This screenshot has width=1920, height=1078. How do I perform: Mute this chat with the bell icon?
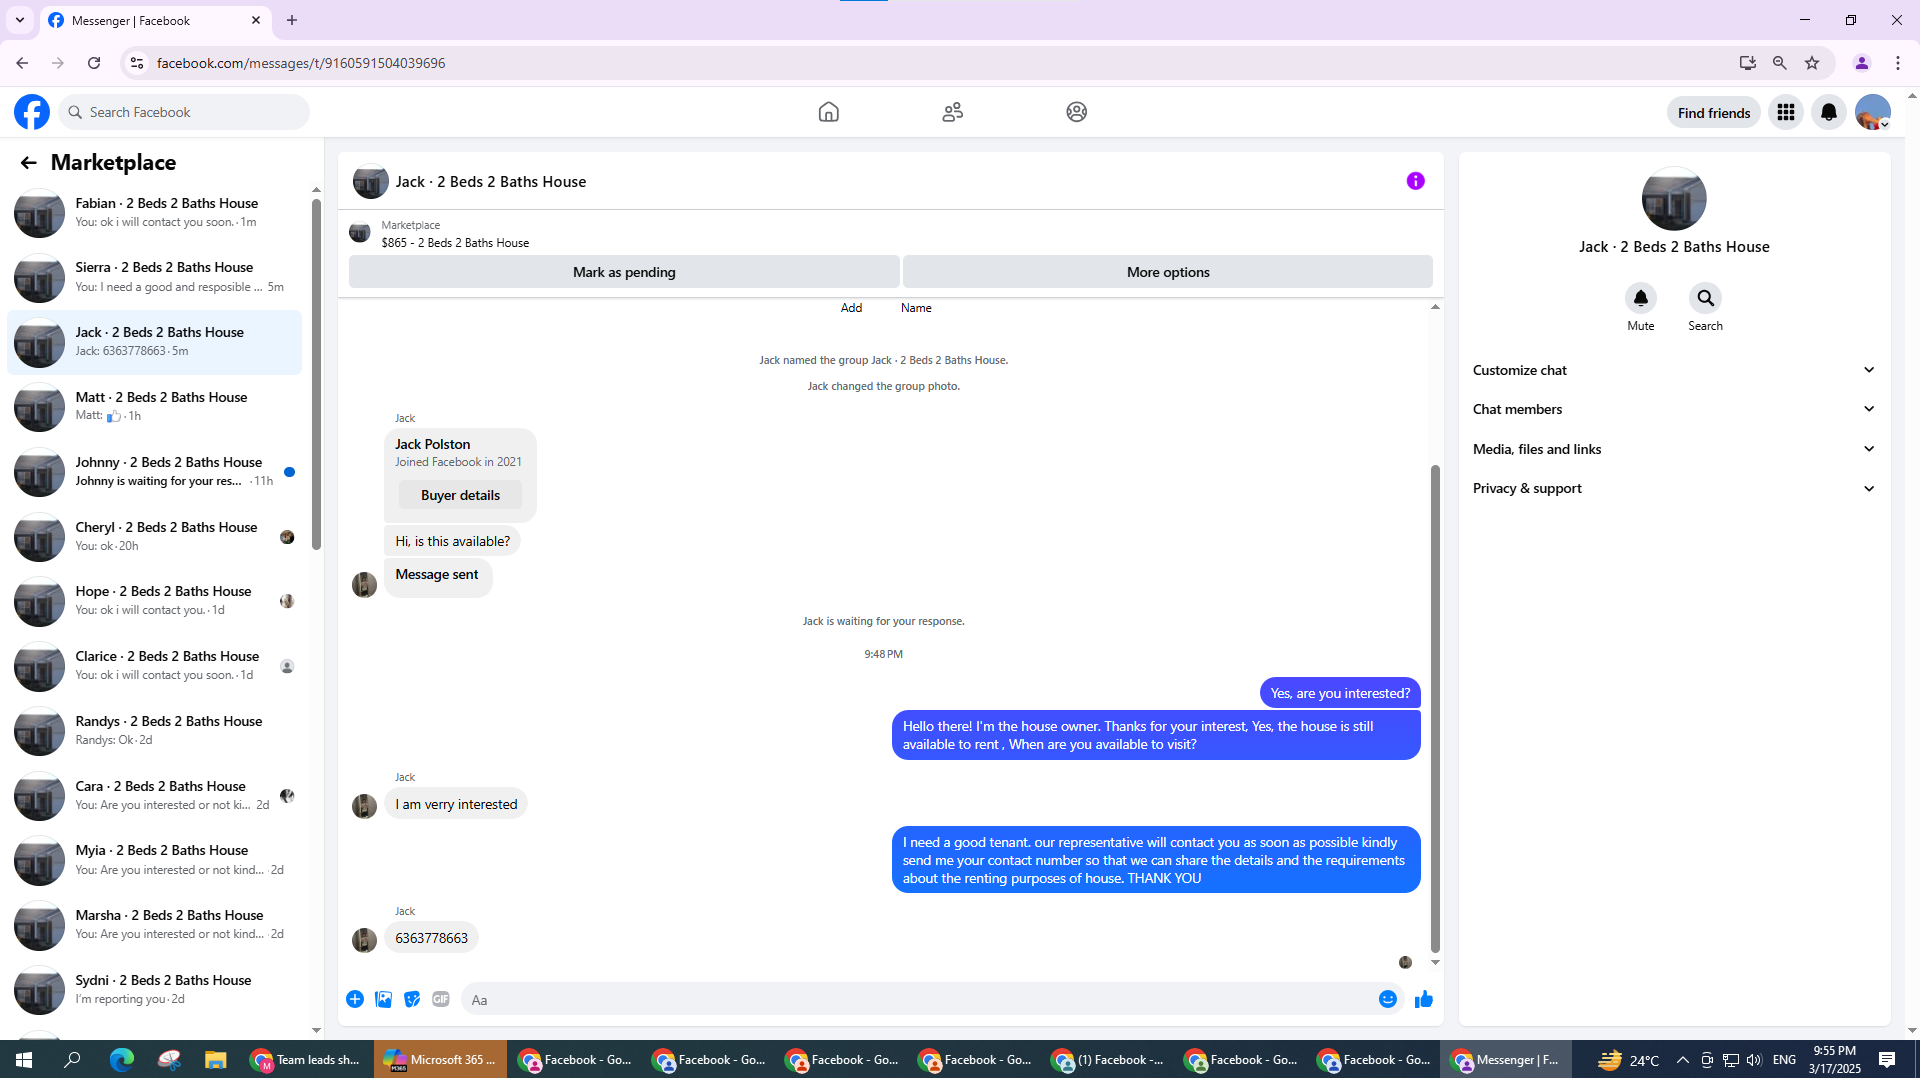pos(1640,298)
